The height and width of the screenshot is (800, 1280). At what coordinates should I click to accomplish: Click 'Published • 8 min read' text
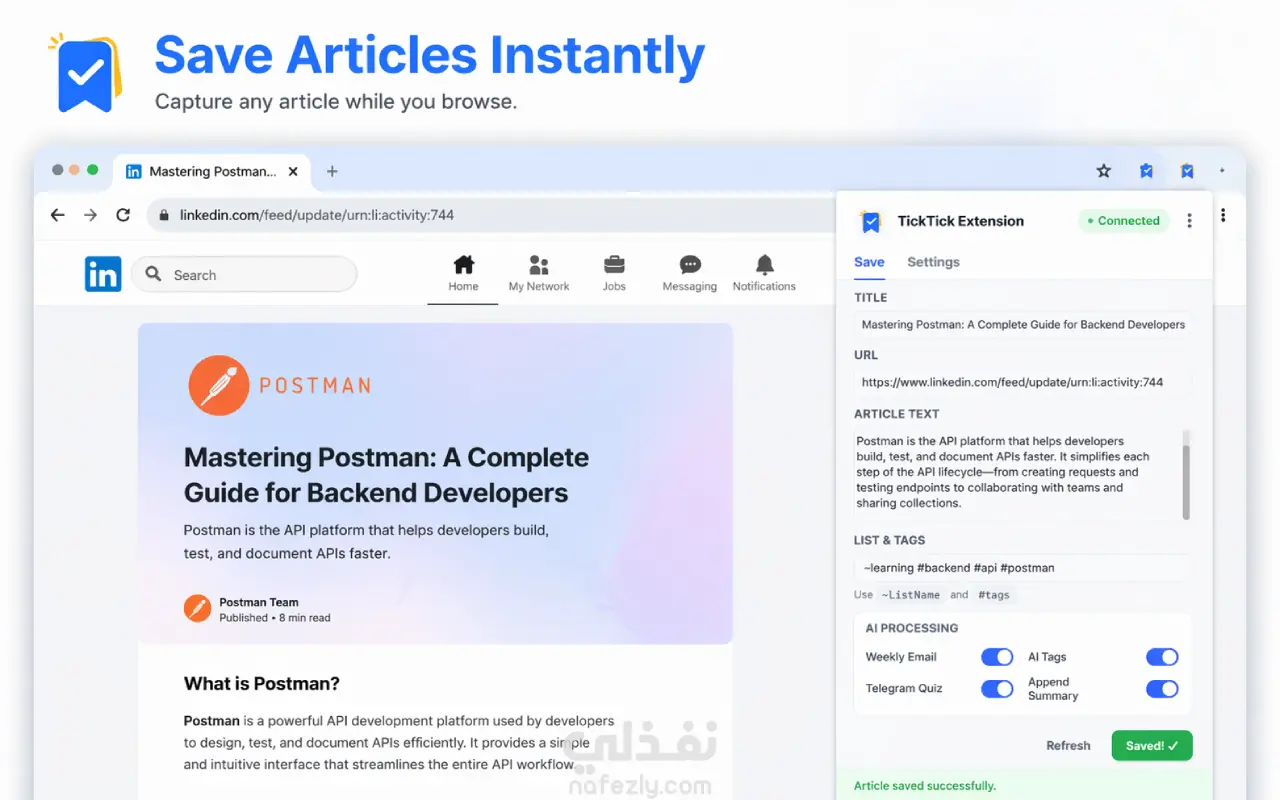tap(275, 618)
